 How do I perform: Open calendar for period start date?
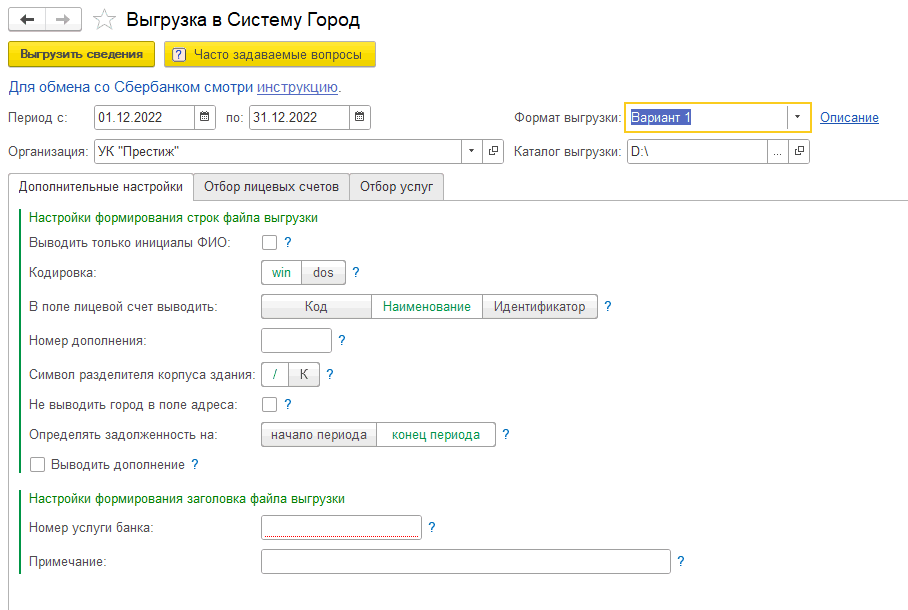(204, 118)
